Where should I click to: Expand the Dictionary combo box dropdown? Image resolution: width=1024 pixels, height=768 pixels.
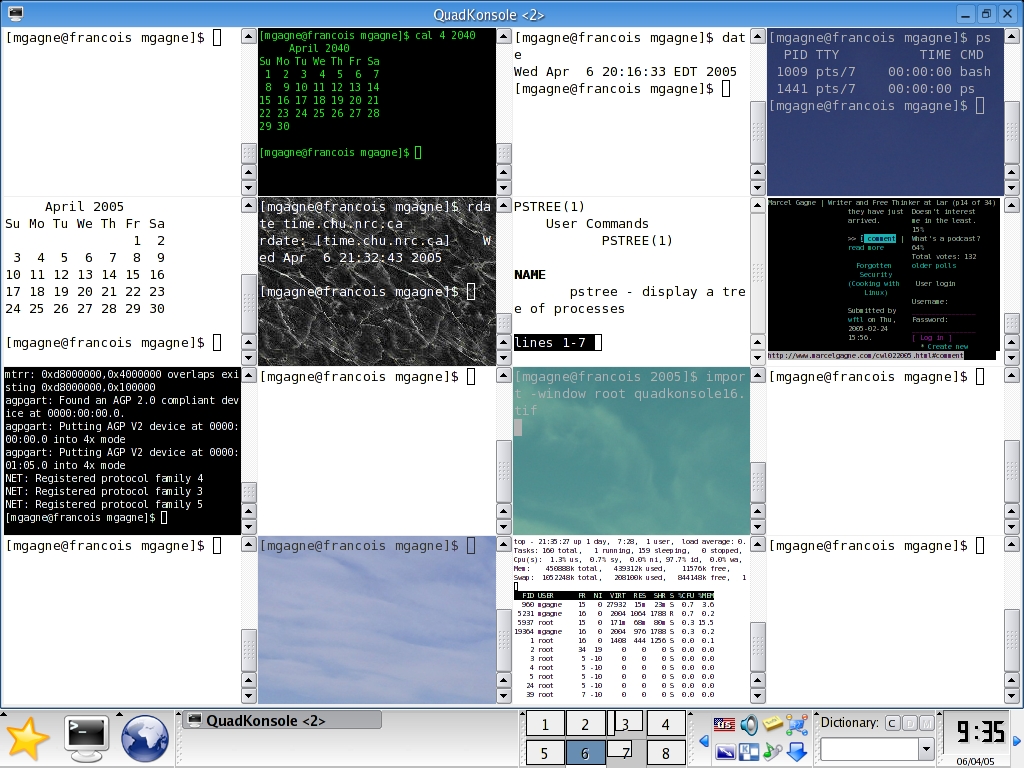(926, 749)
